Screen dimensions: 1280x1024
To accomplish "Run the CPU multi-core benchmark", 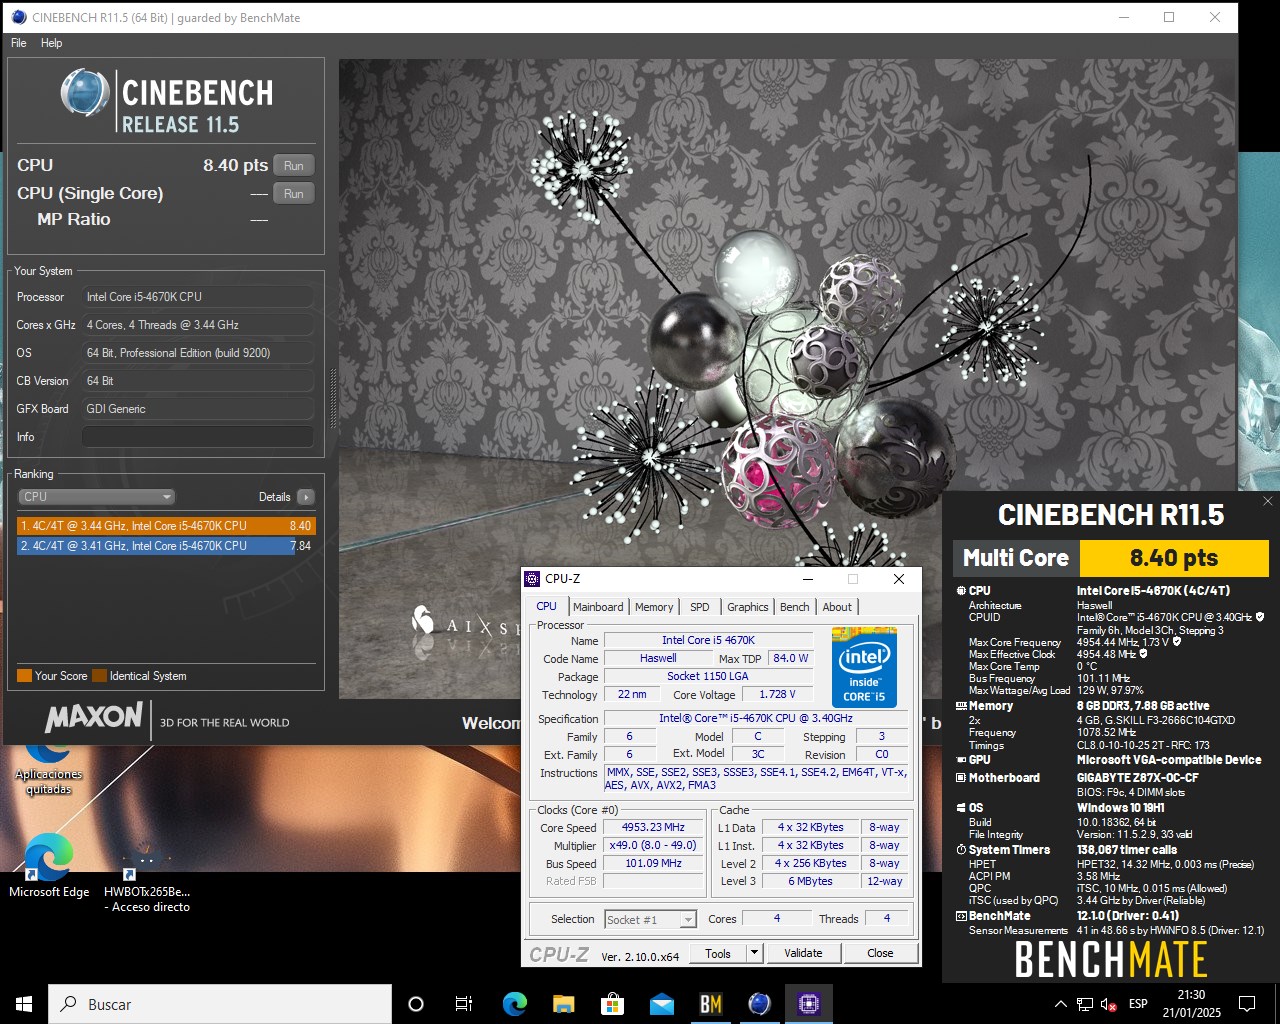I will (x=293, y=166).
